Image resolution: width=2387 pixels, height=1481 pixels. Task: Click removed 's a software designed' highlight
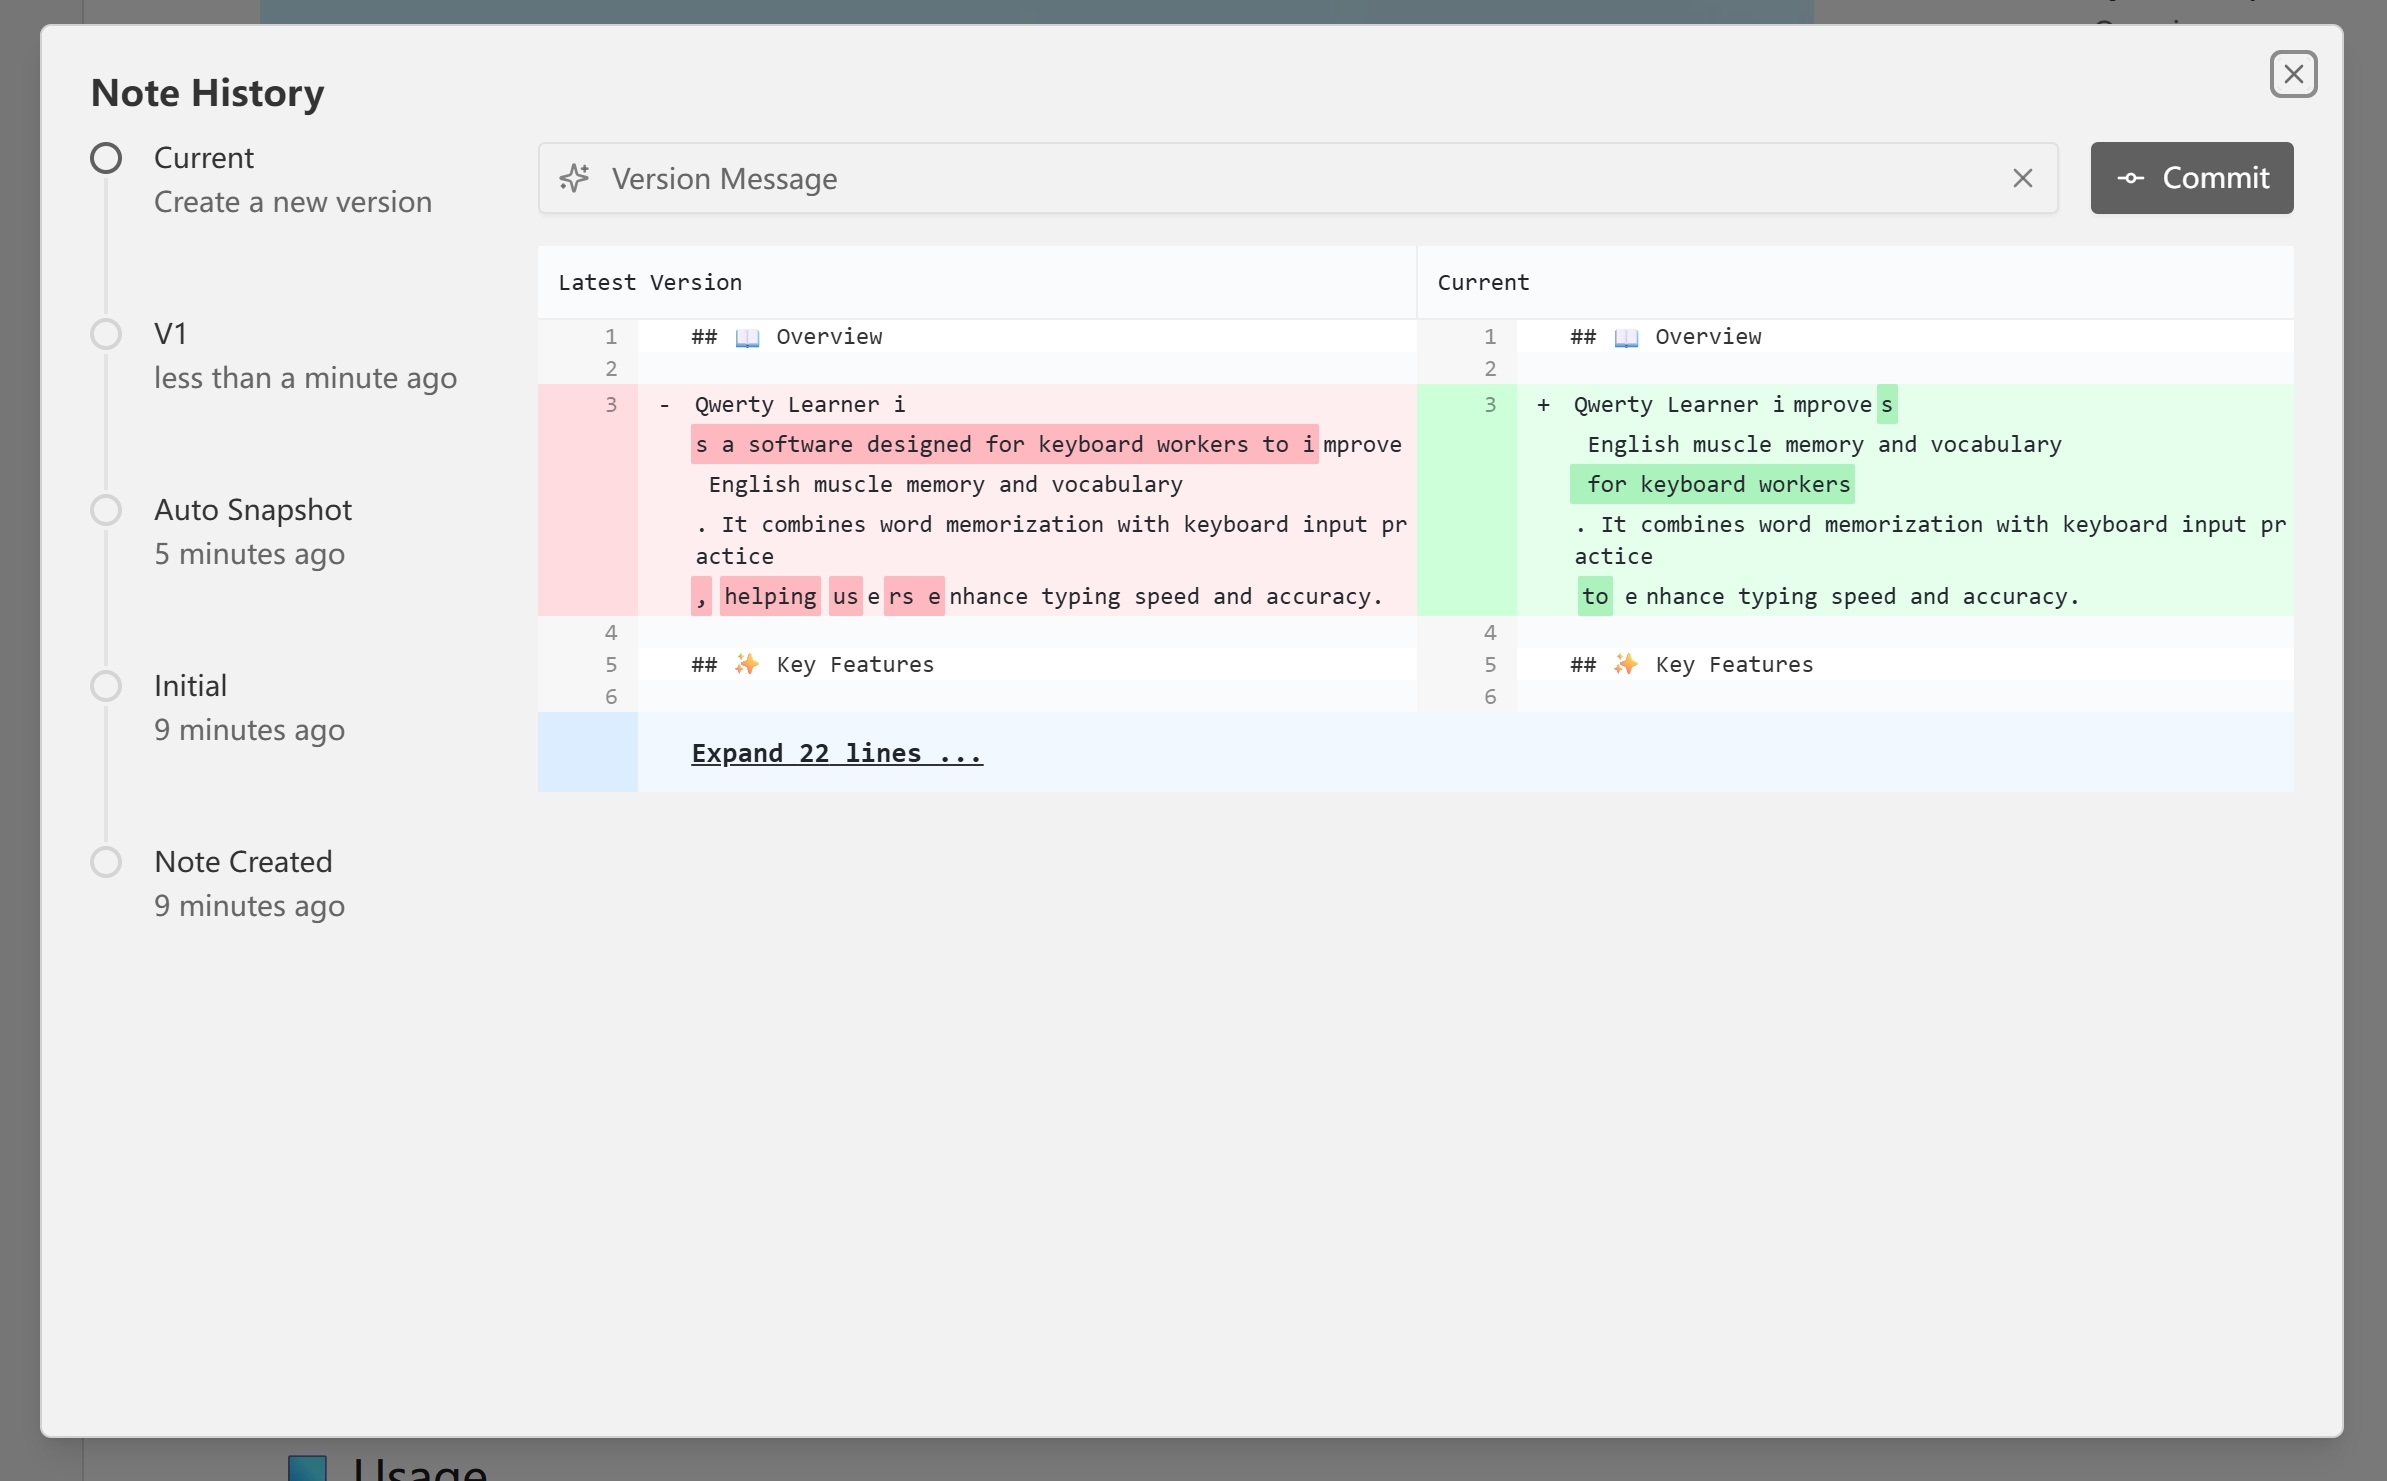coord(1004,444)
